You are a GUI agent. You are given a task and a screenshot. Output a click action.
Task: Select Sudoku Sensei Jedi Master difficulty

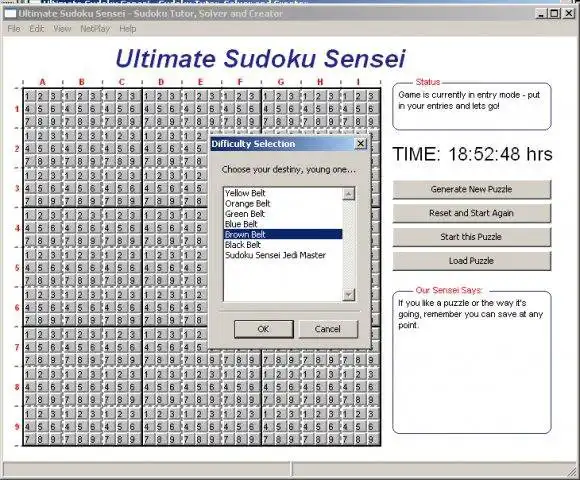(x=283, y=255)
